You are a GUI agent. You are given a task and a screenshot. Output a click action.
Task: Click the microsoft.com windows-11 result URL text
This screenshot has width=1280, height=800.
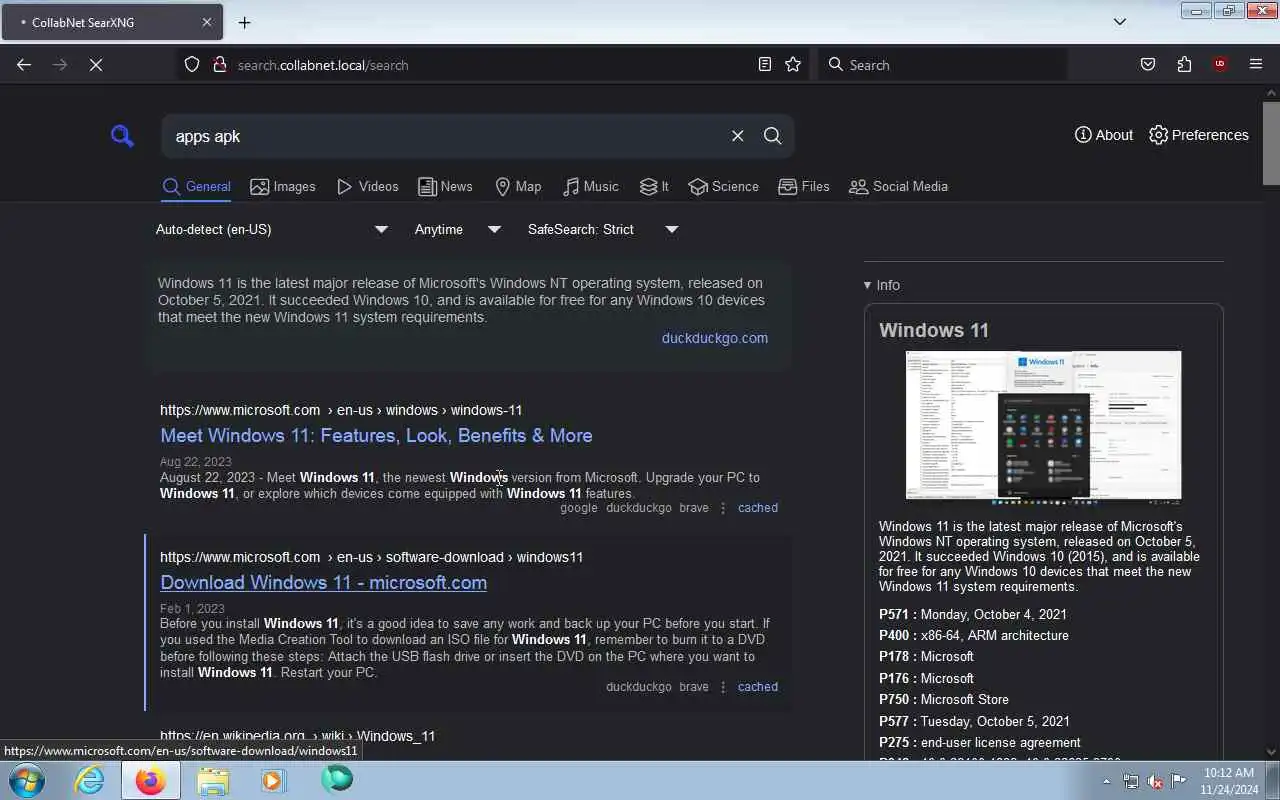pyautogui.click(x=341, y=410)
